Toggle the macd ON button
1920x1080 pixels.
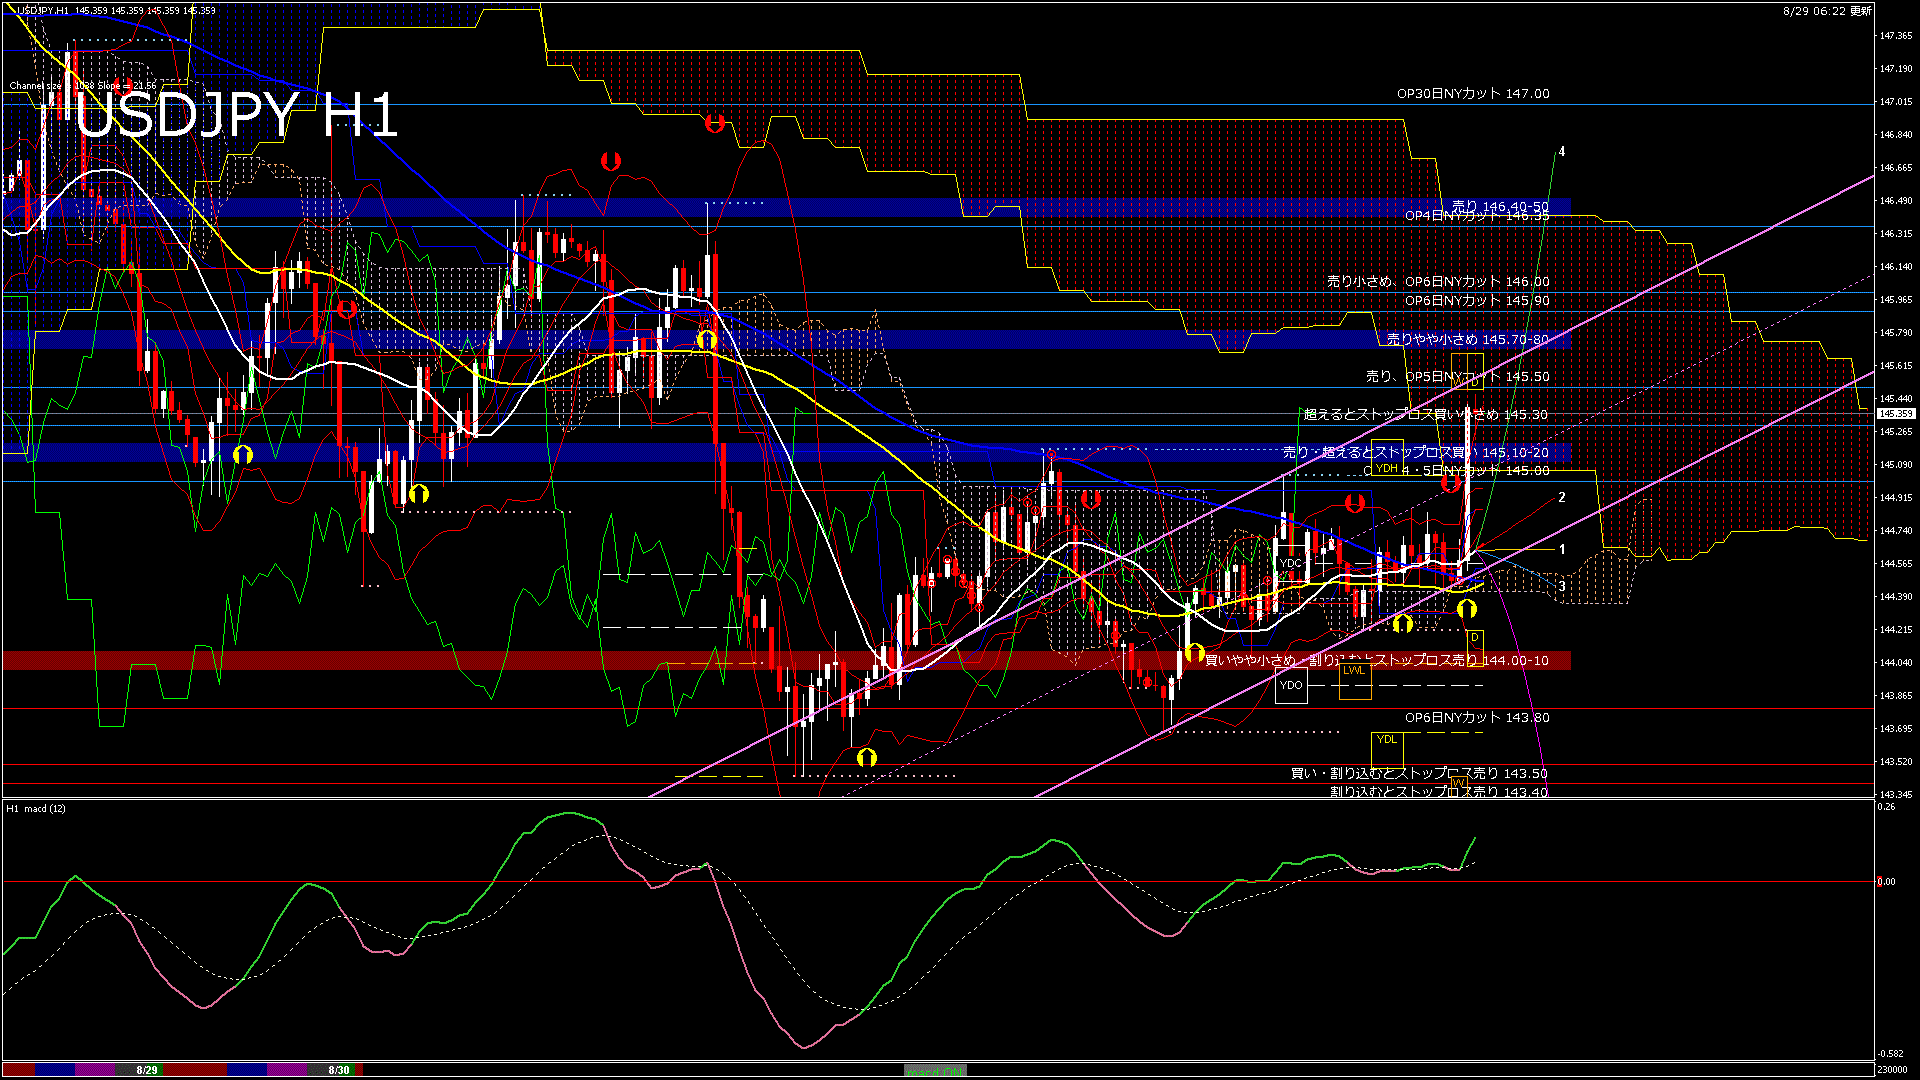coord(935,1070)
